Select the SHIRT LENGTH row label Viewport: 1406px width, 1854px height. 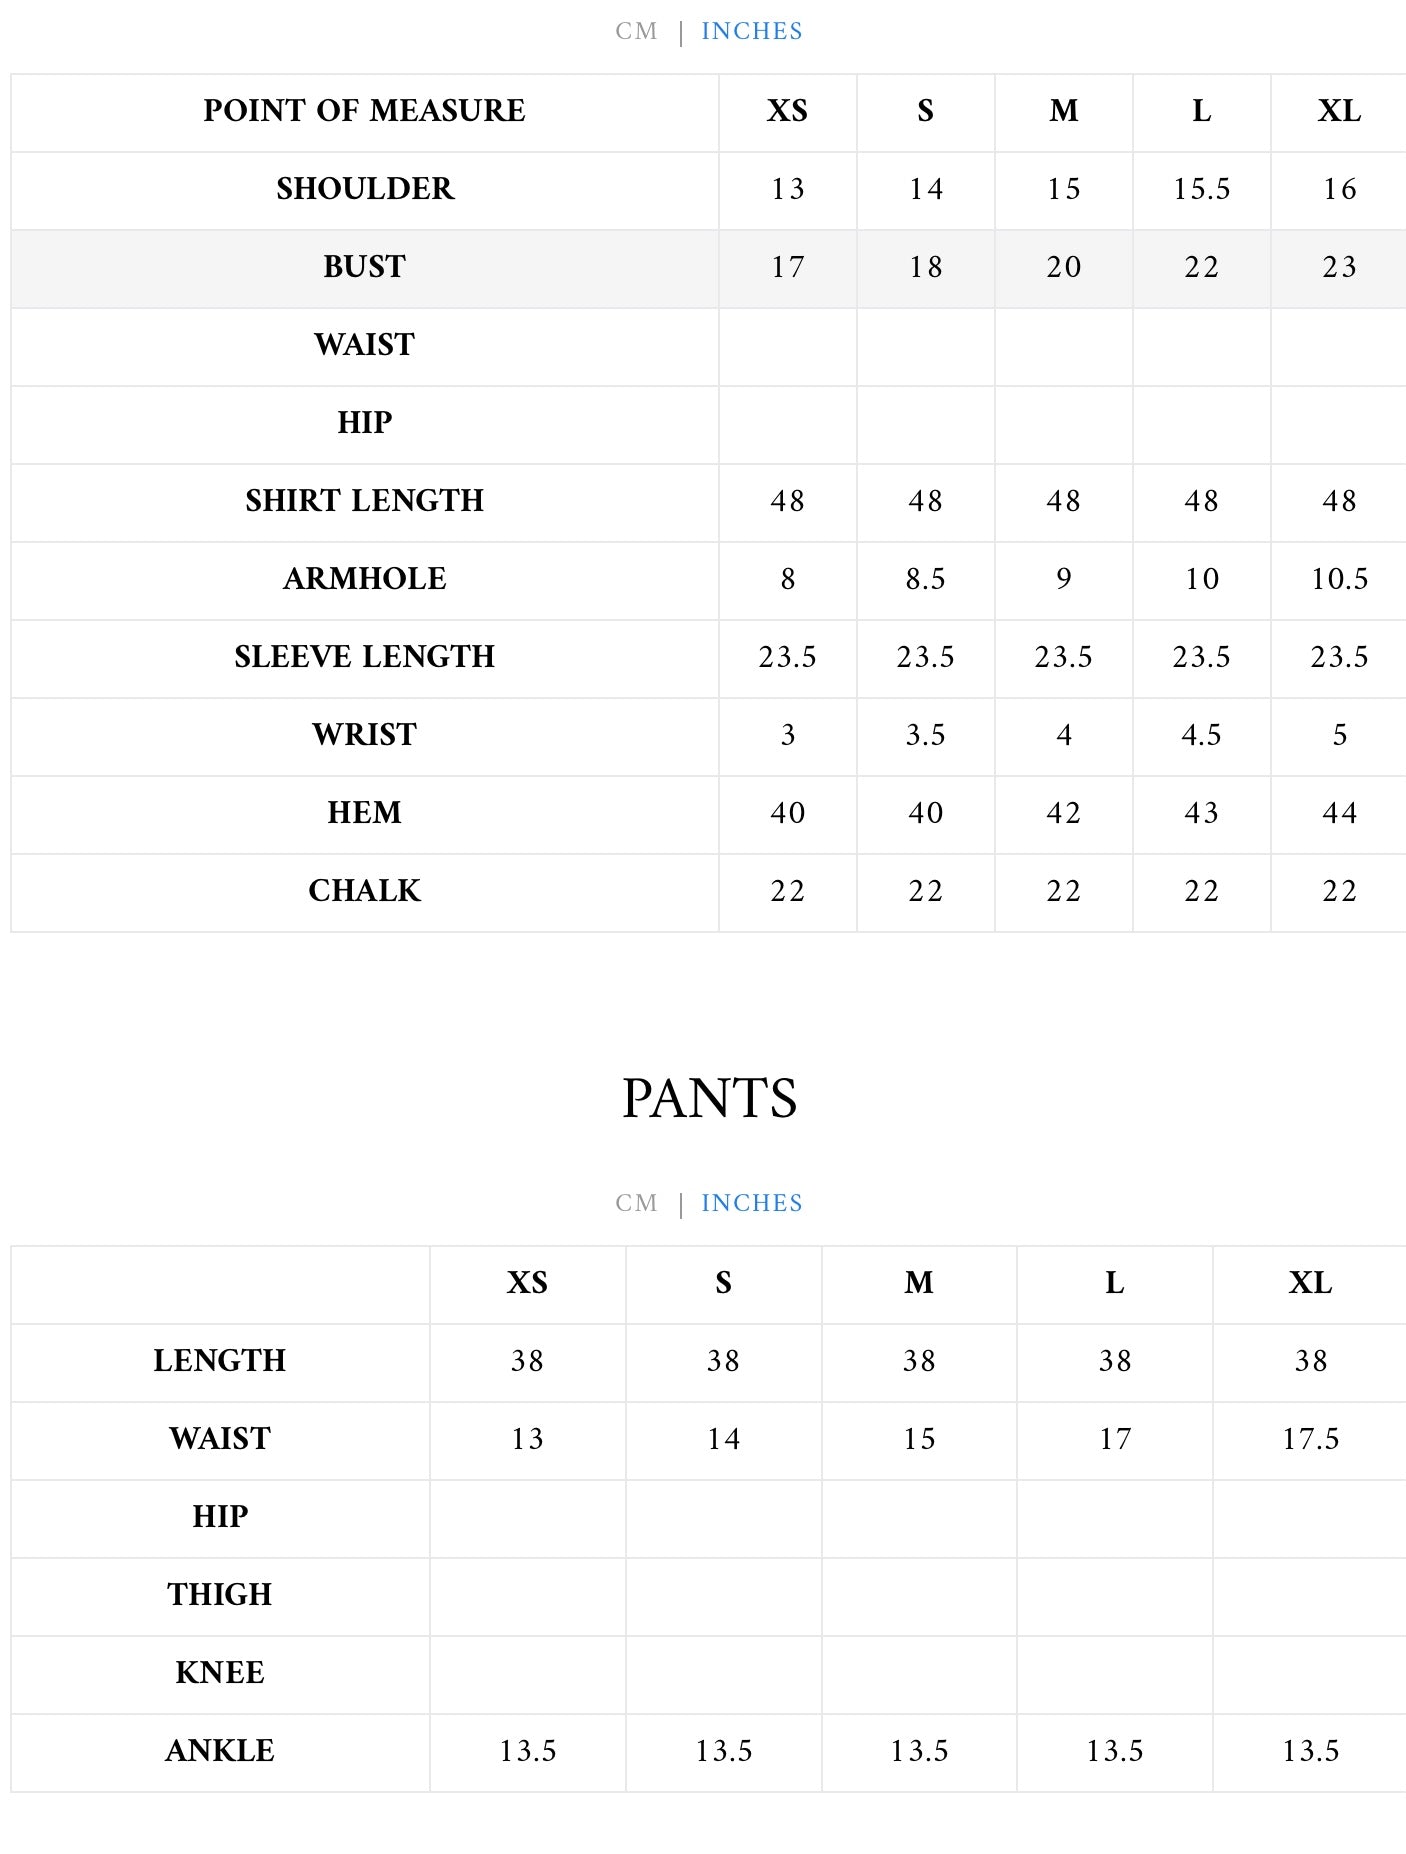pyautogui.click(x=364, y=501)
